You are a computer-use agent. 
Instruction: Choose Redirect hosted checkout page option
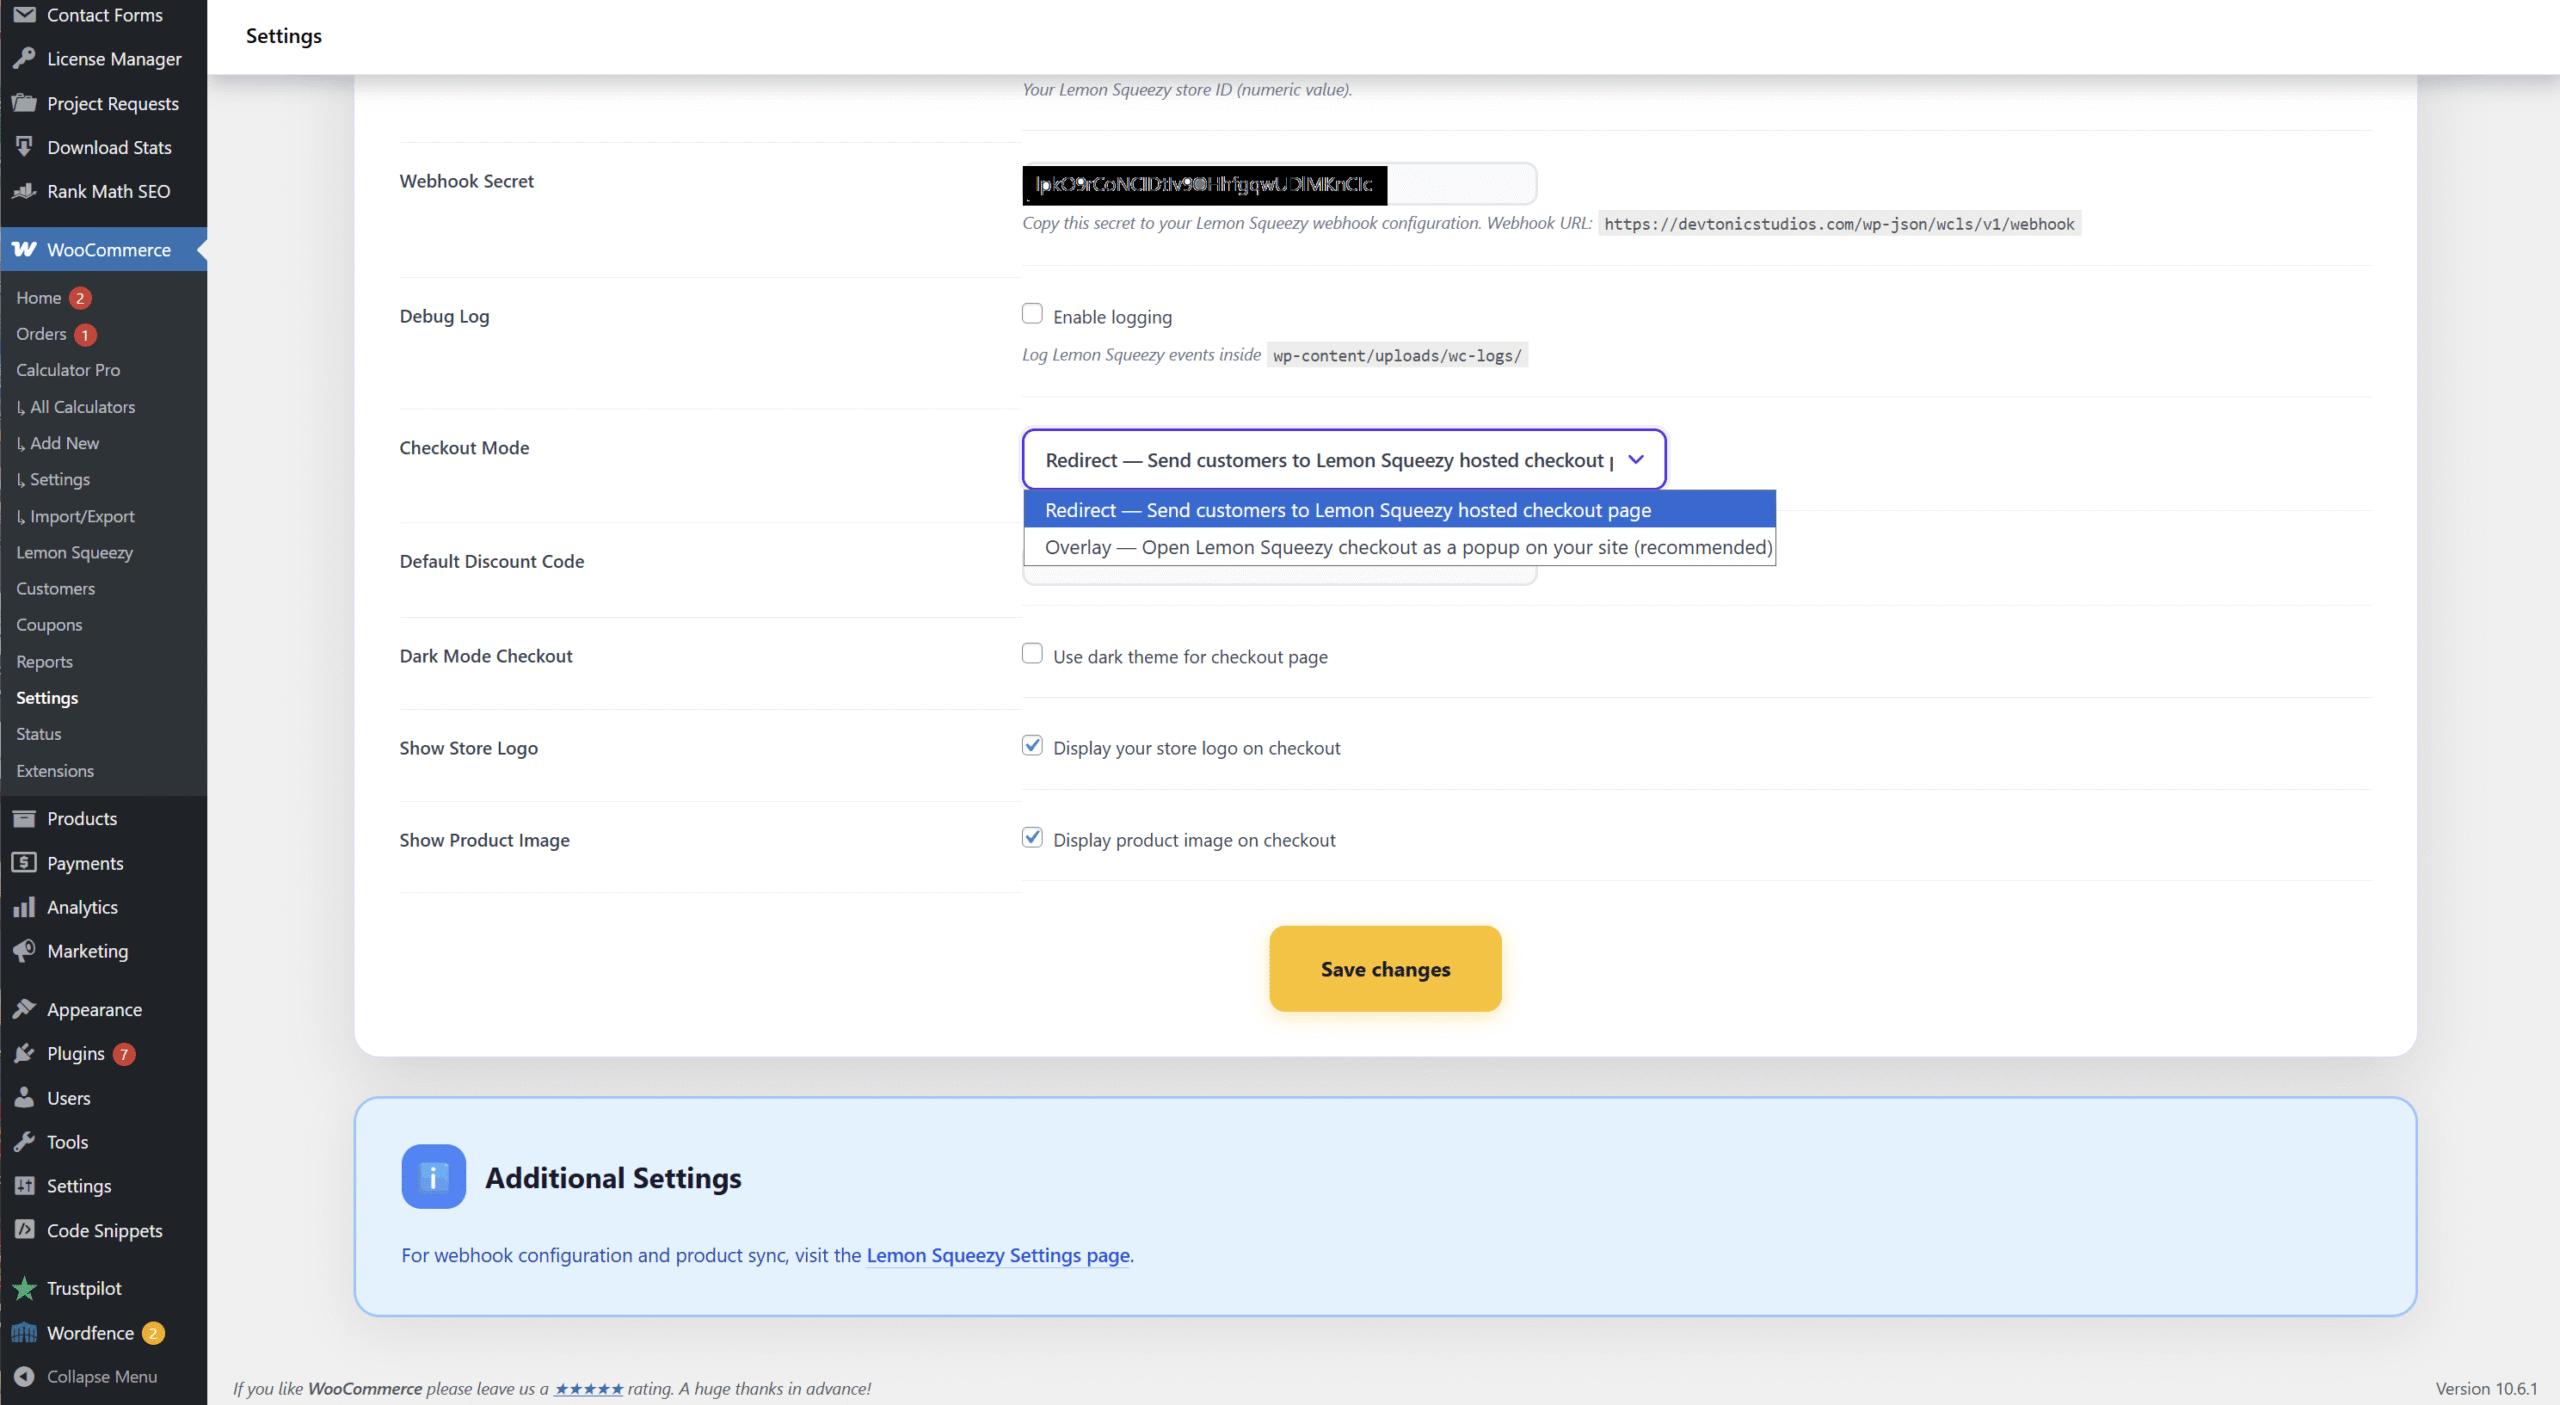pos(1347,509)
